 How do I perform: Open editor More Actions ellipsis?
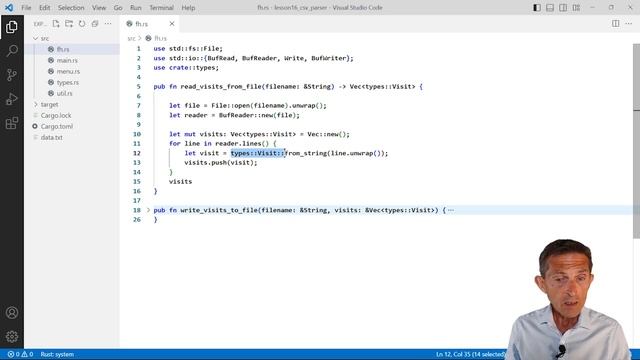629,24
